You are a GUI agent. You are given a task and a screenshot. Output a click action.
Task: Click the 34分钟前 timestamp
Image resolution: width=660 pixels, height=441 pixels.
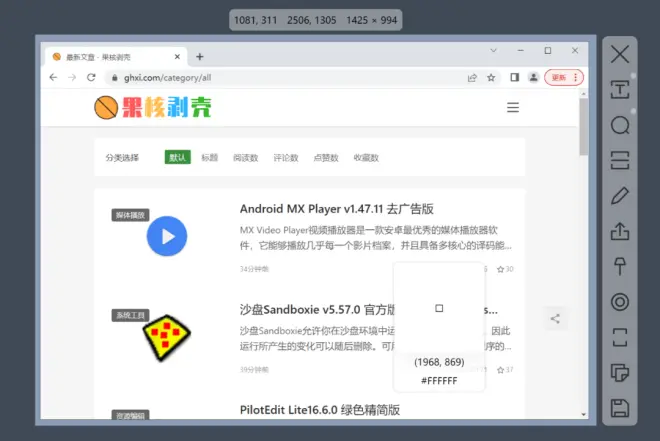tap(254, 269)
